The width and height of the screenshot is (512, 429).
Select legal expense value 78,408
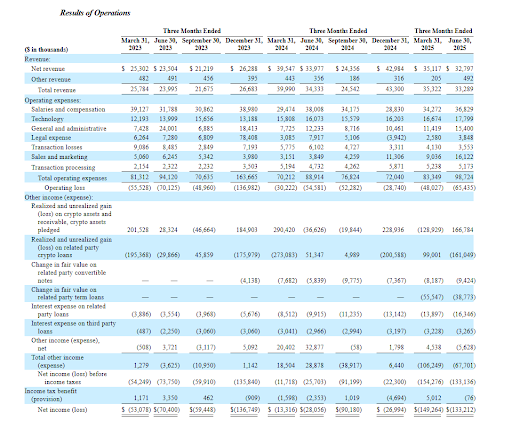248,138
